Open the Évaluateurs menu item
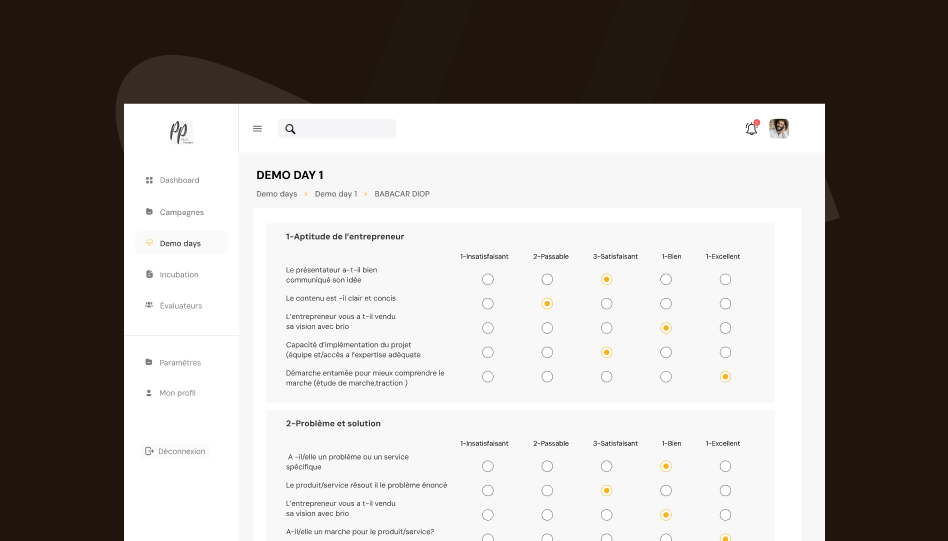The width and height of the screenshot is (948, 541). click(181, 306)
